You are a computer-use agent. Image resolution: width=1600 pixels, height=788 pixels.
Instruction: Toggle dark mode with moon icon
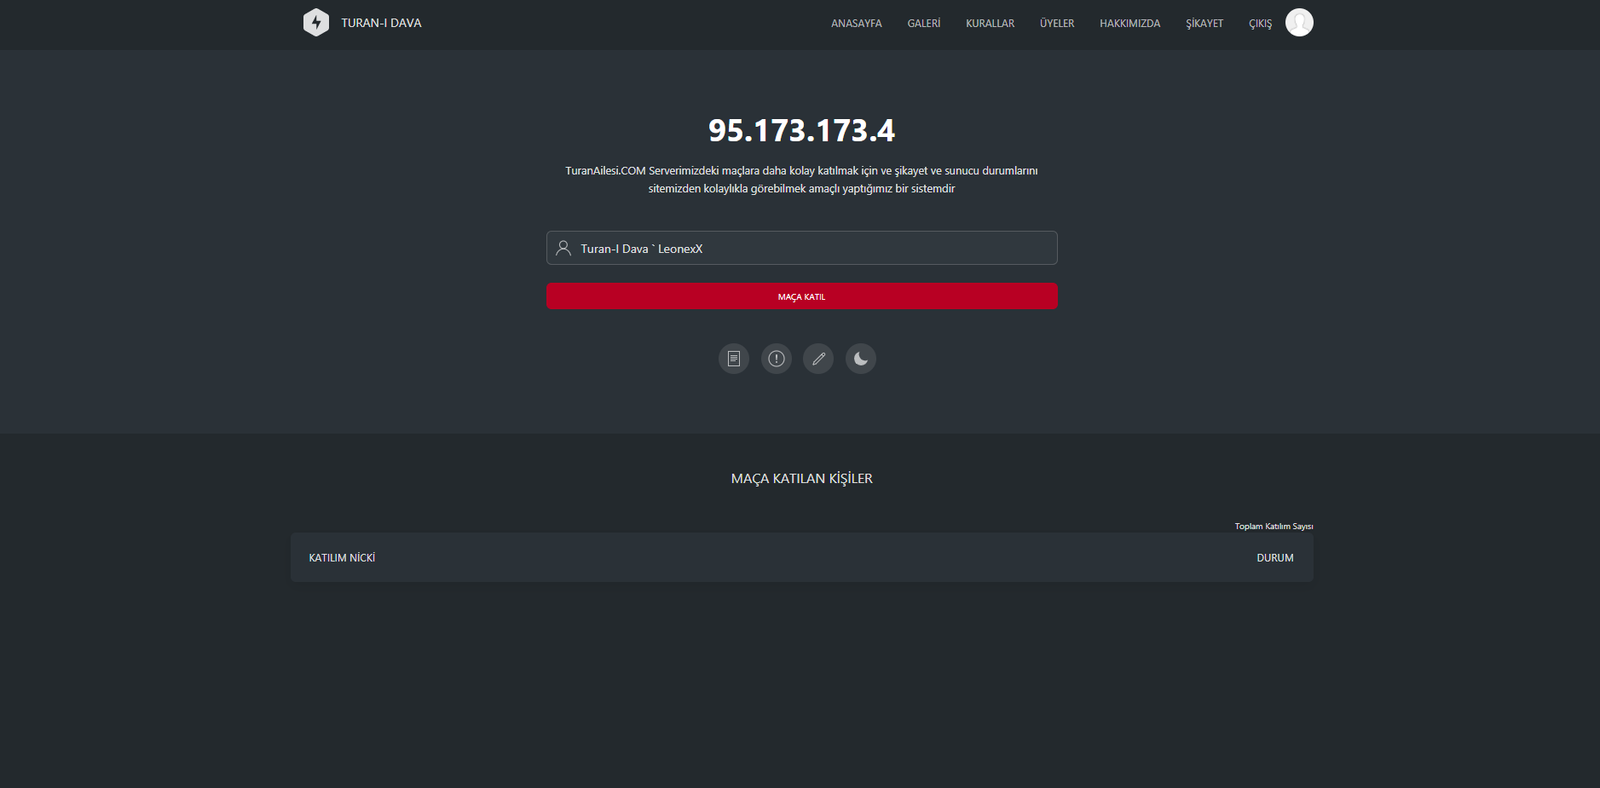(860, 359)
